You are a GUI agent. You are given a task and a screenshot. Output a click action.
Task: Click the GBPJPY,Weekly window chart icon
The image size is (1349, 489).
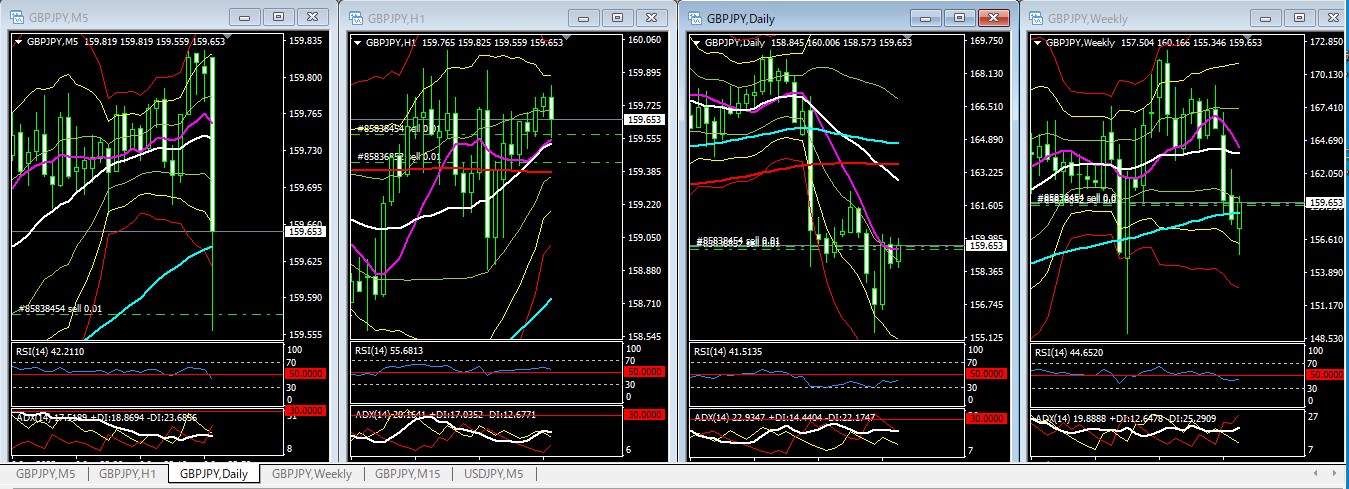pos(1034,17)
